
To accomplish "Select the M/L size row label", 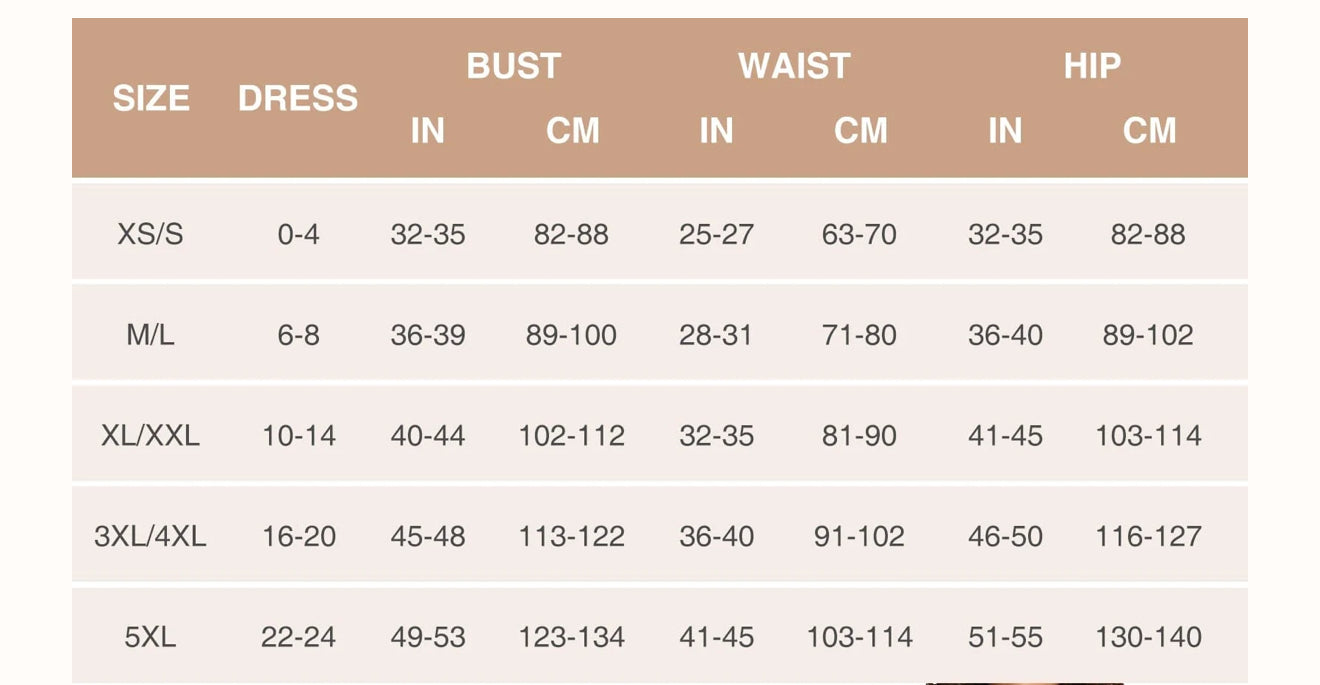I will (x=151, y=335).
